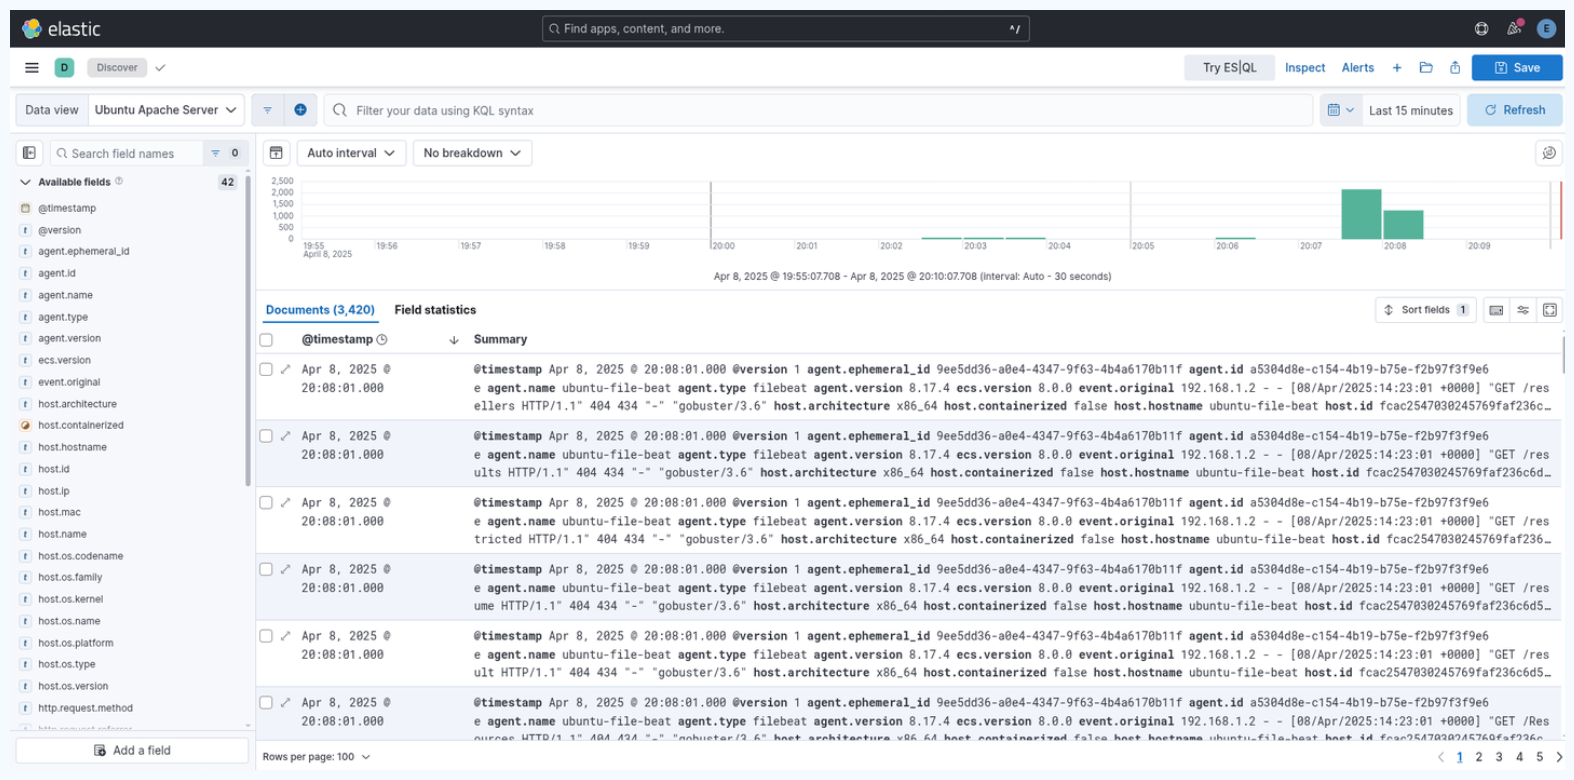Select the http.request.method field

85,708
